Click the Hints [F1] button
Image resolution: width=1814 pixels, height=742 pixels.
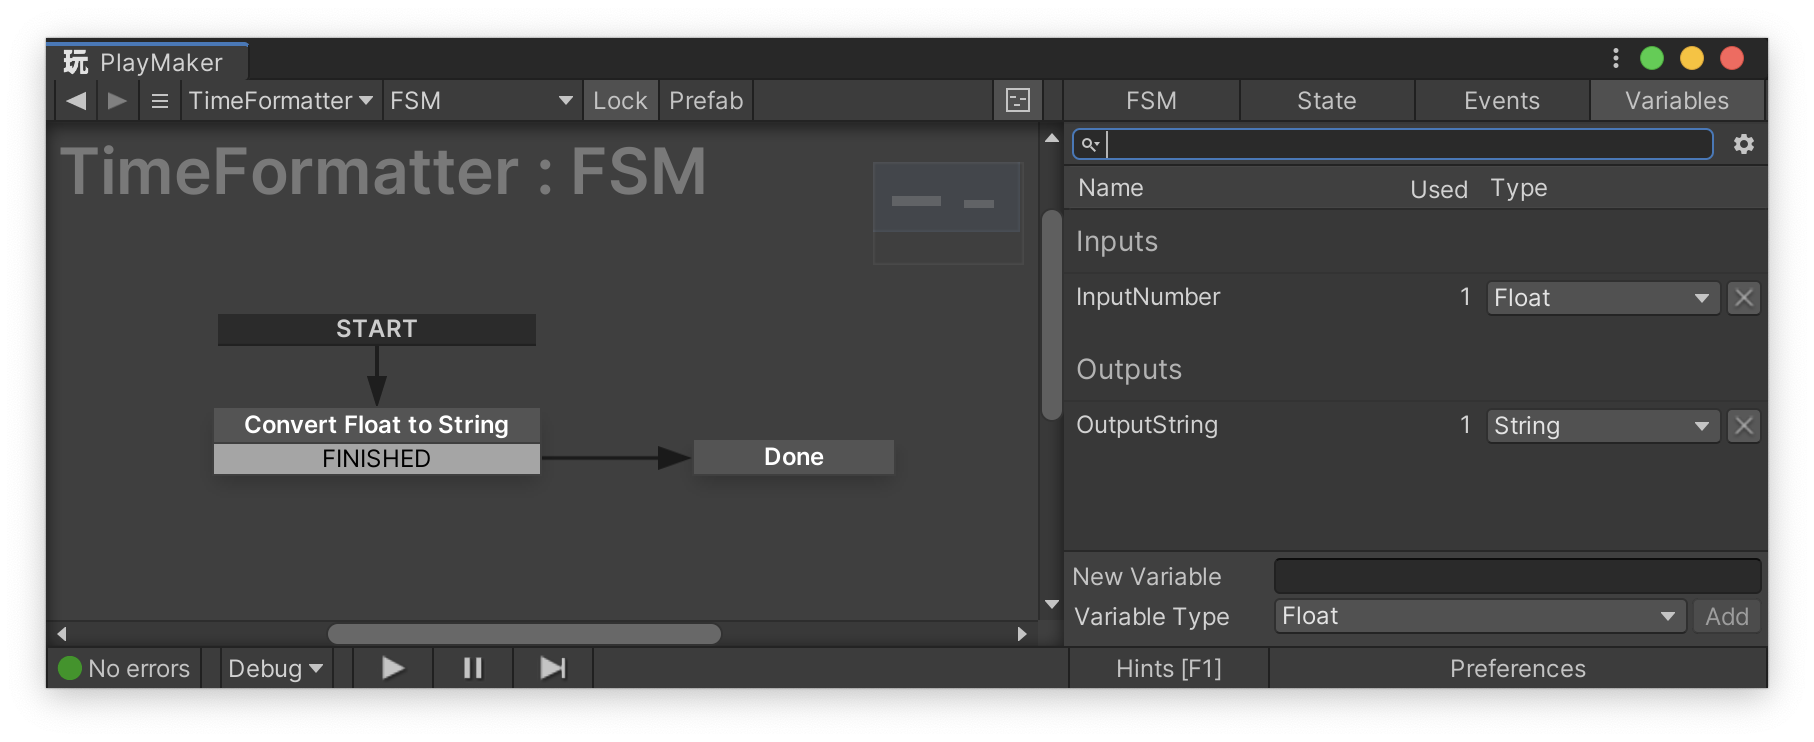pos(1168,668)
